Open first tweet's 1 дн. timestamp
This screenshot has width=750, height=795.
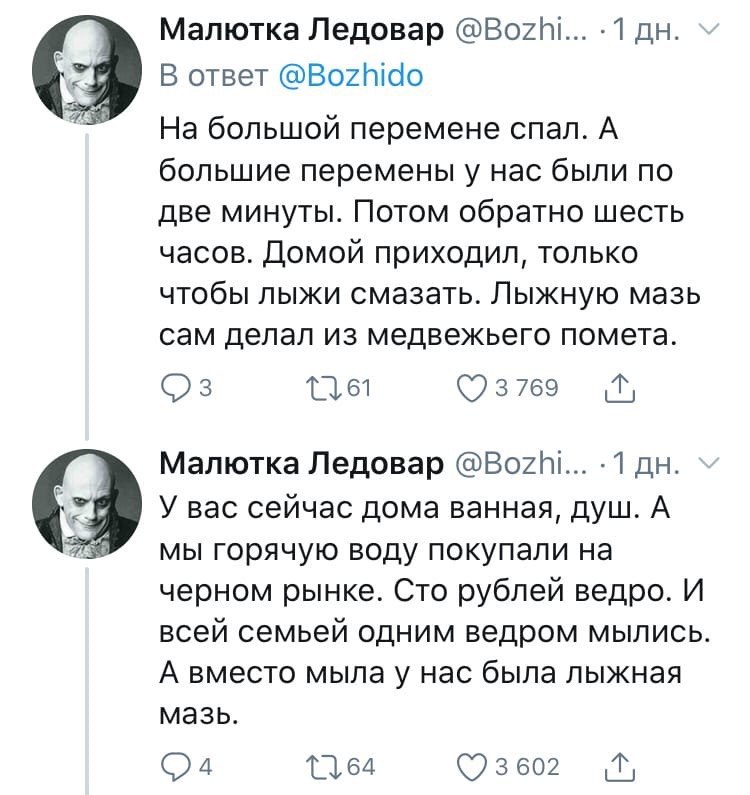coord(646,31)
